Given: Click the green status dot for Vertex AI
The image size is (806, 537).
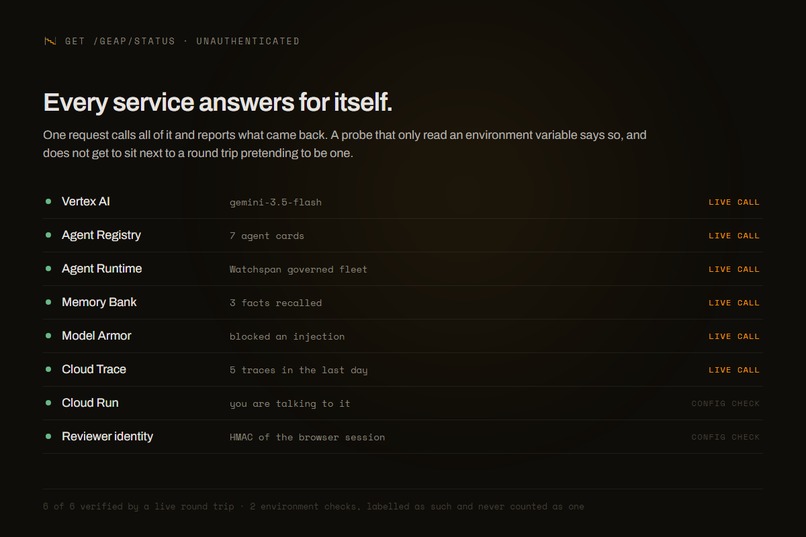Looking at the screenshot, I should click(x=48, y=201).
